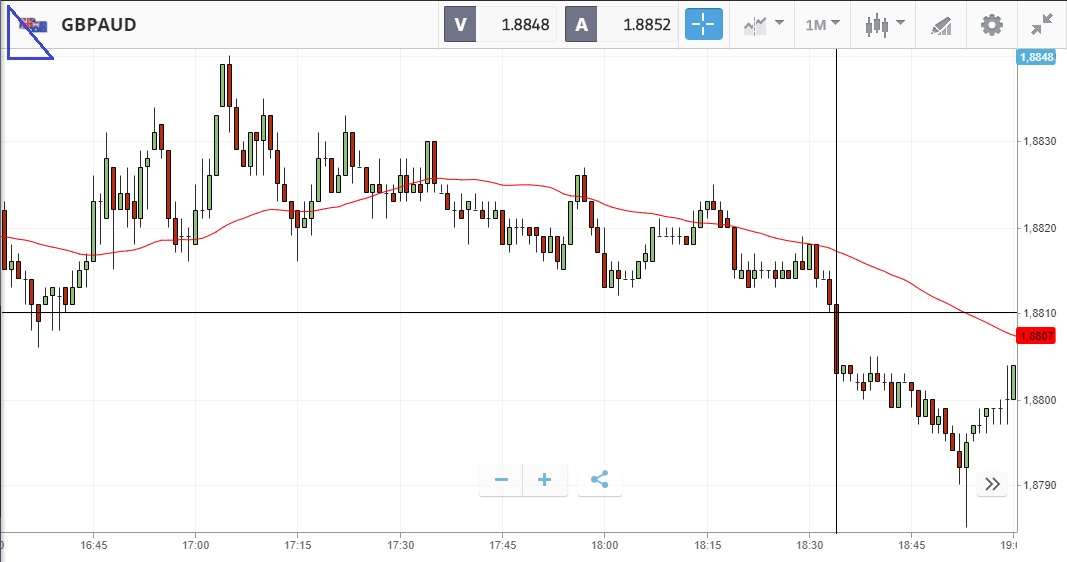Jump to latest candles double-arrow button
The height and width of the screenshot is (562, 1067).
point(992,484)
